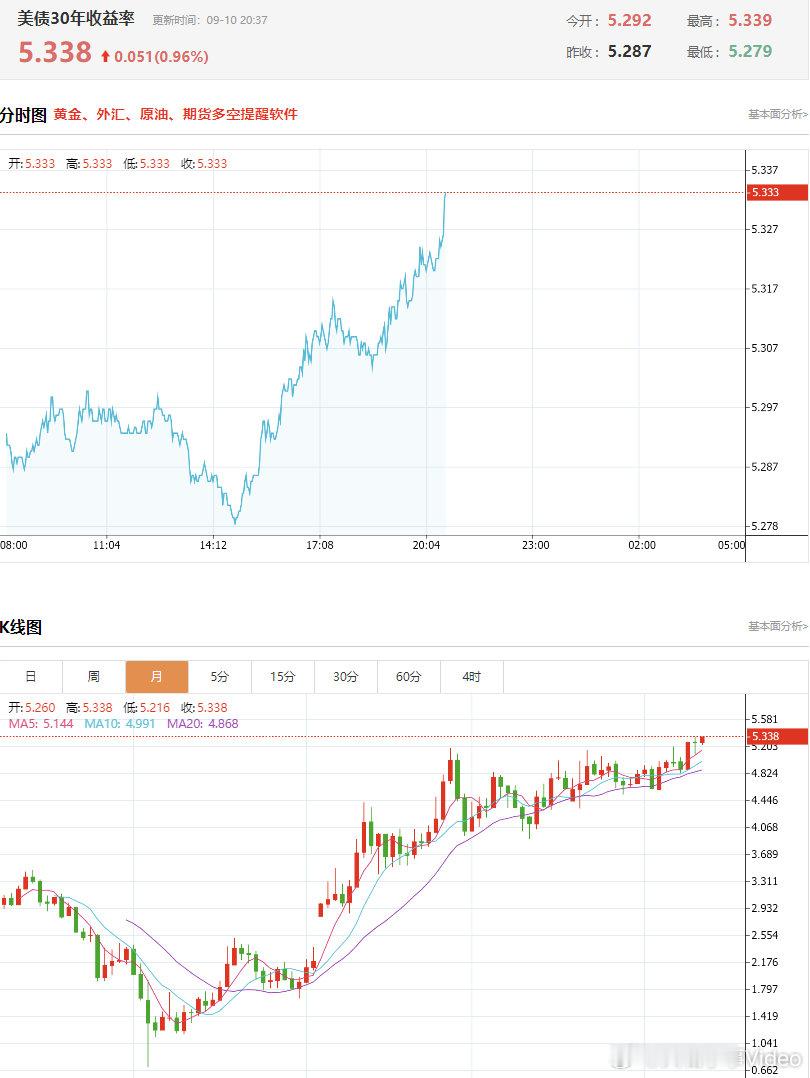Click the latest red monthly candlestick
The image size is (810, 1078).
point(702,740)
